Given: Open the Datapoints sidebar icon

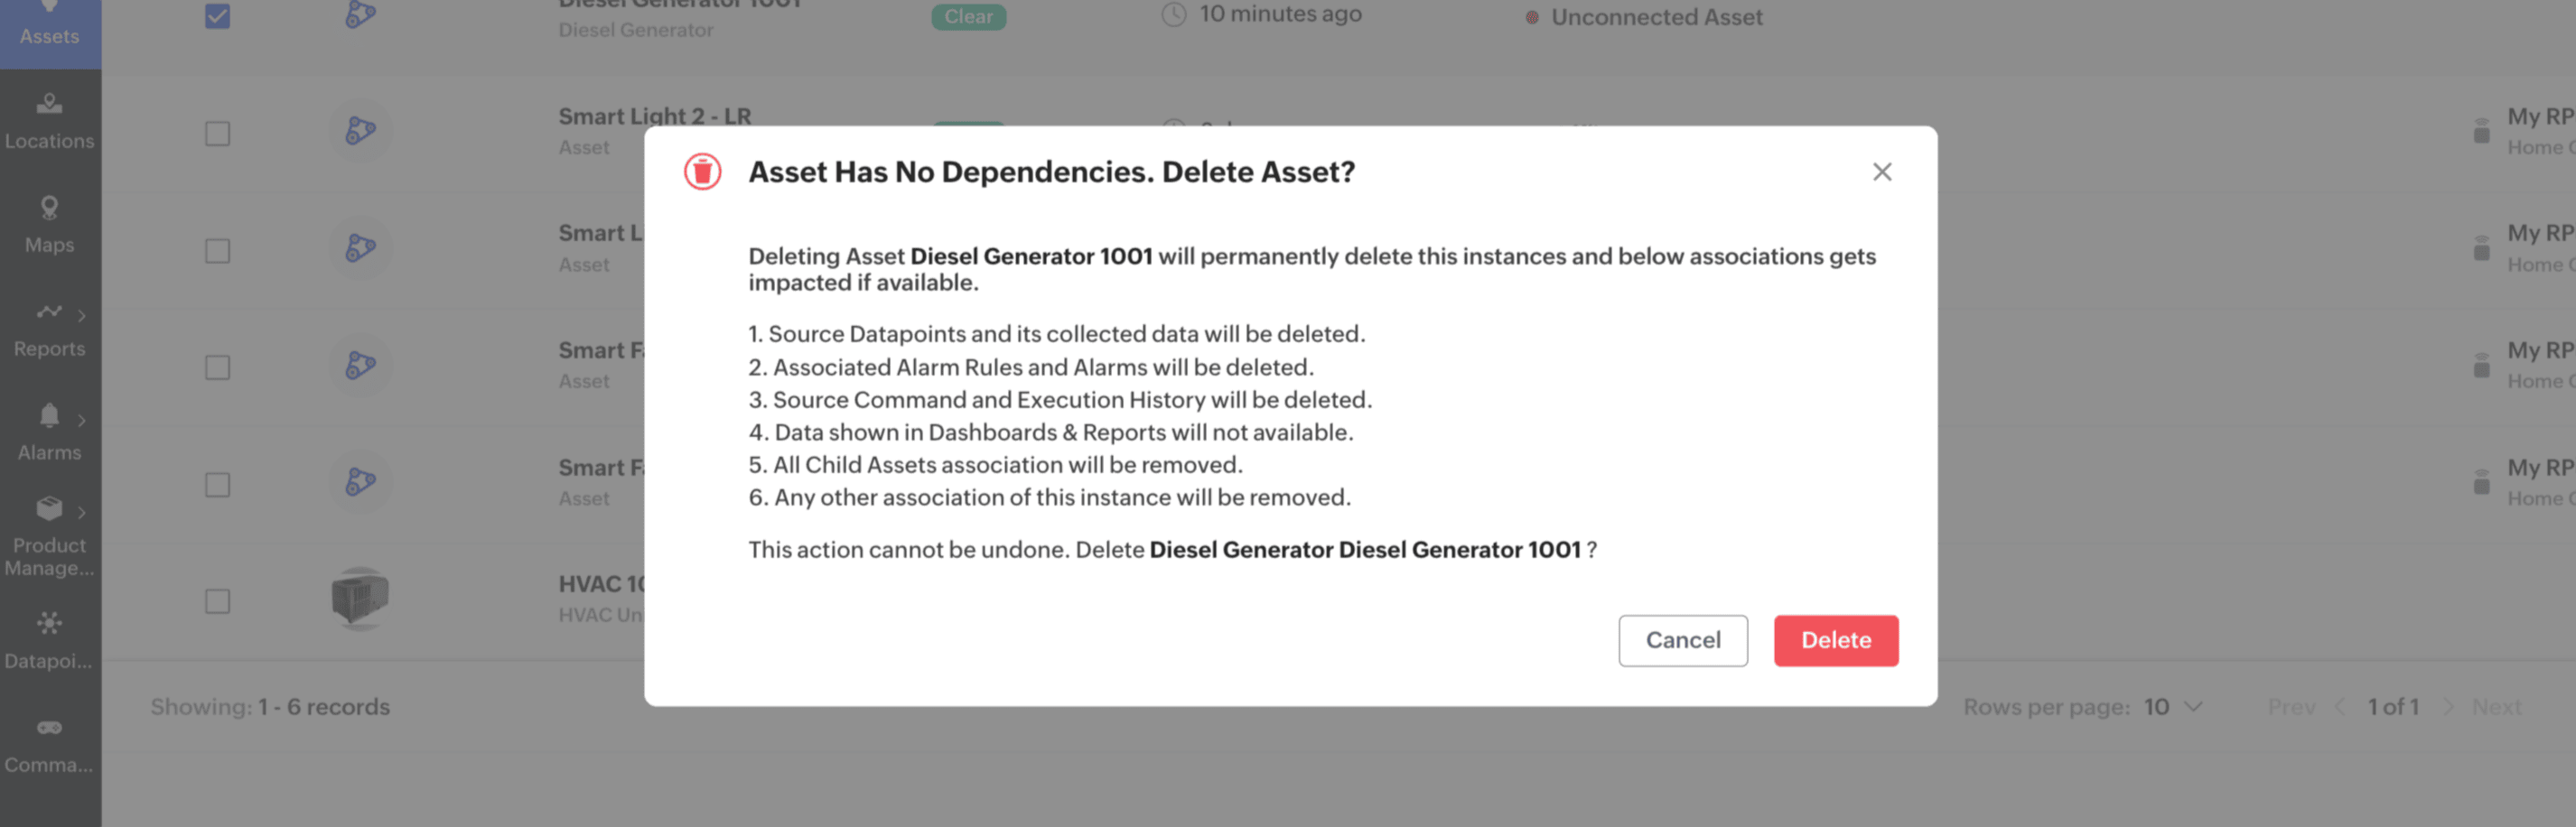Looking at the screenshot, I should [x=49, y=624].
